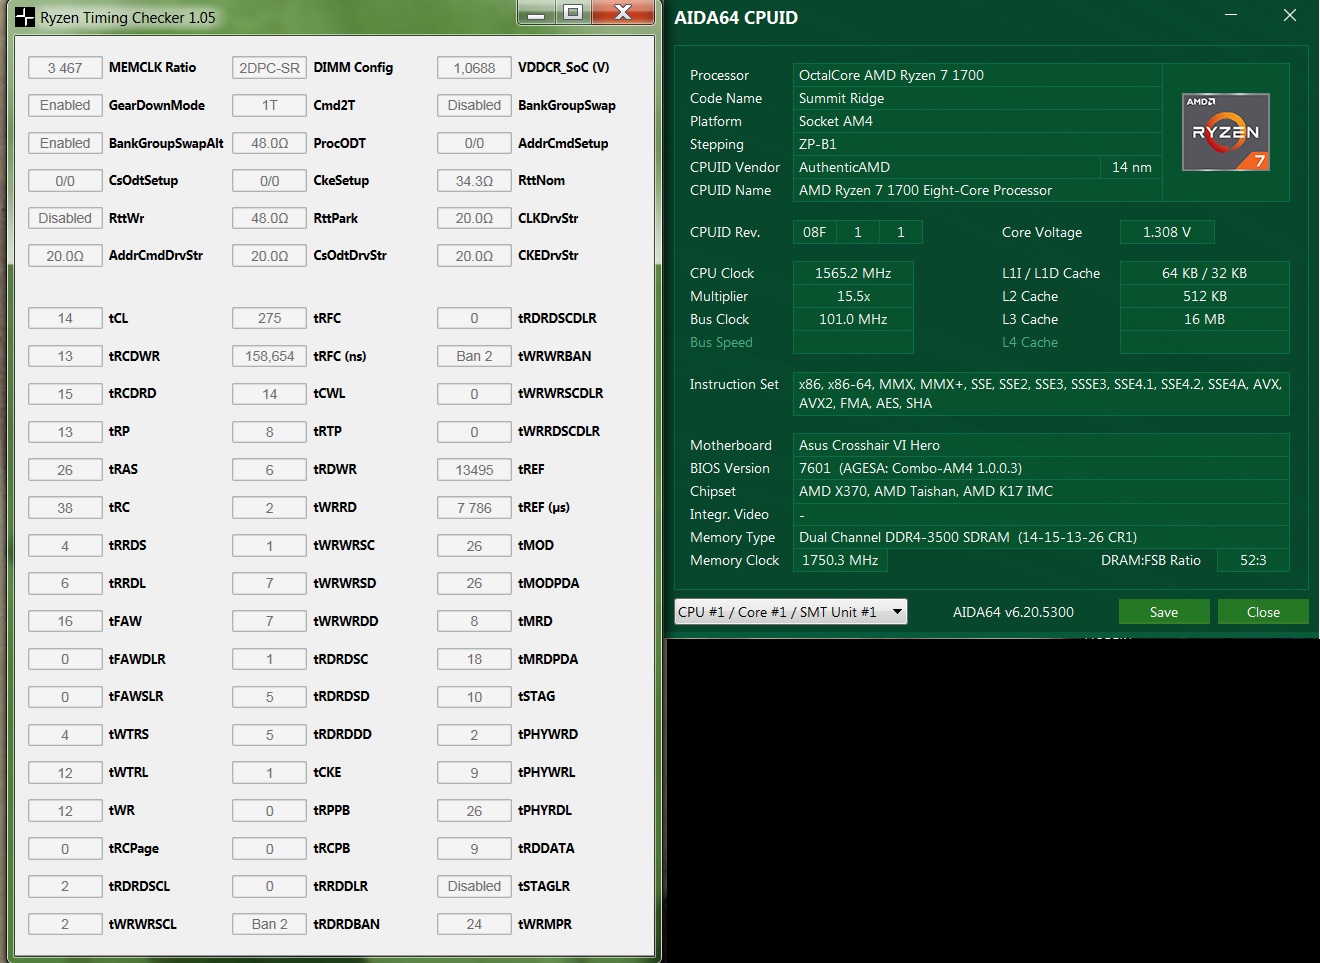Select the tRFC (ns) value 158,654
The image size is (1320, 963).
click(269, 356)
